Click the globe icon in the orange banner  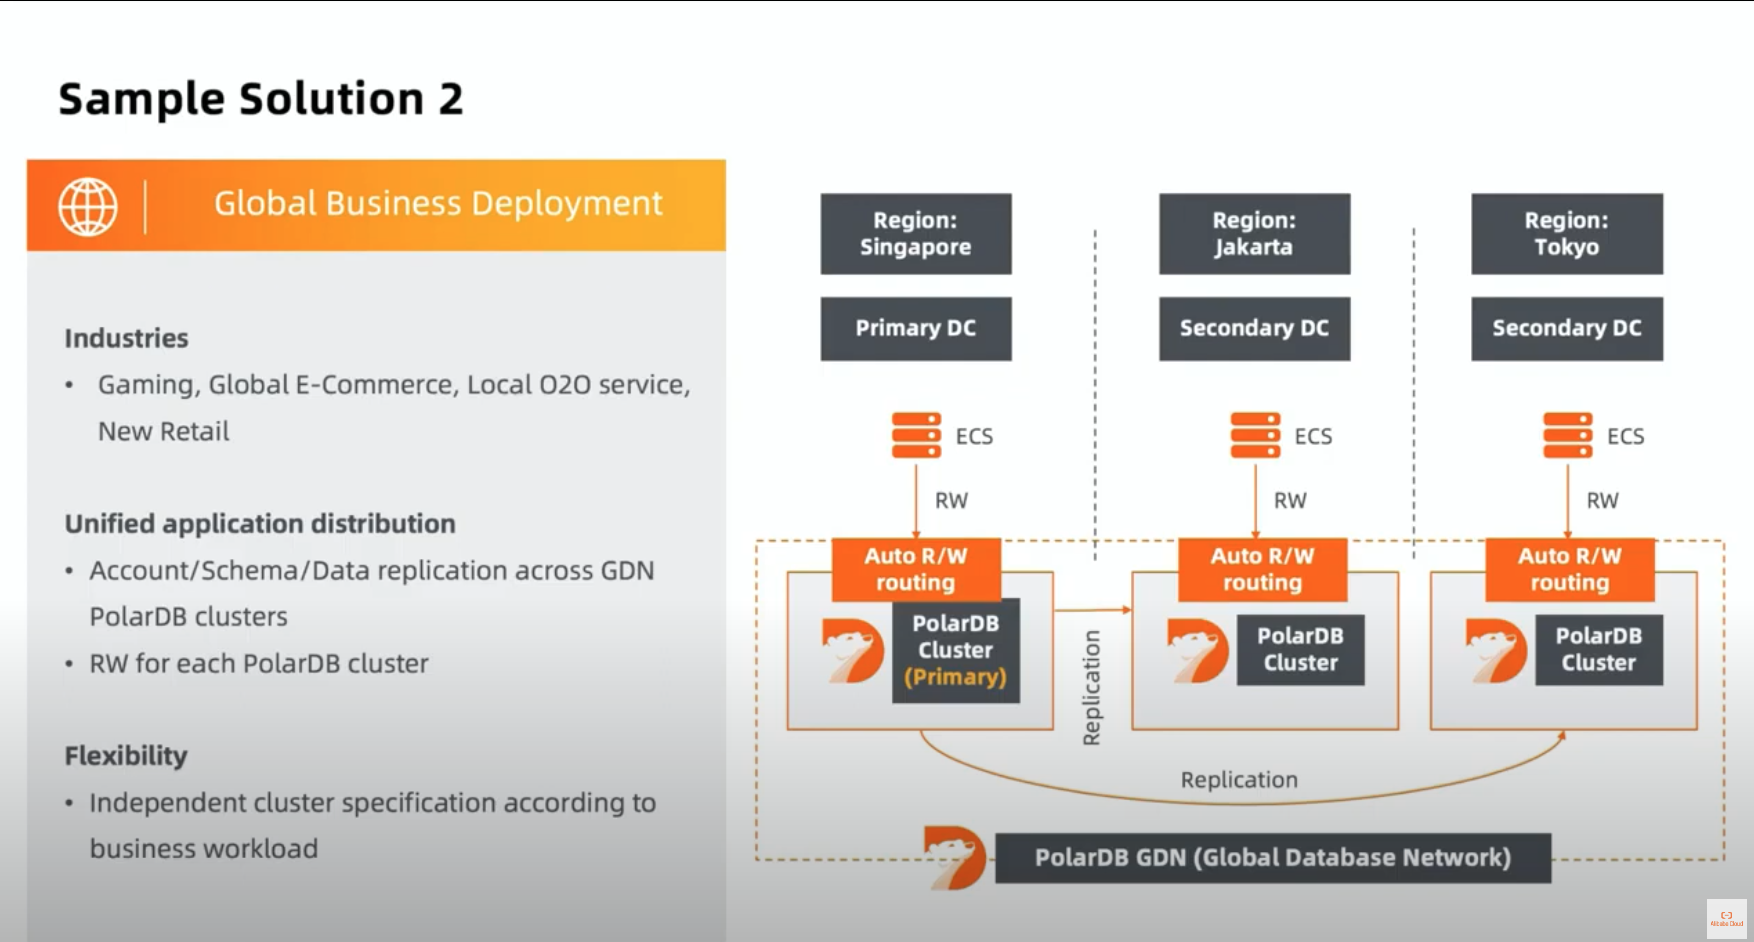coord(88,206)
